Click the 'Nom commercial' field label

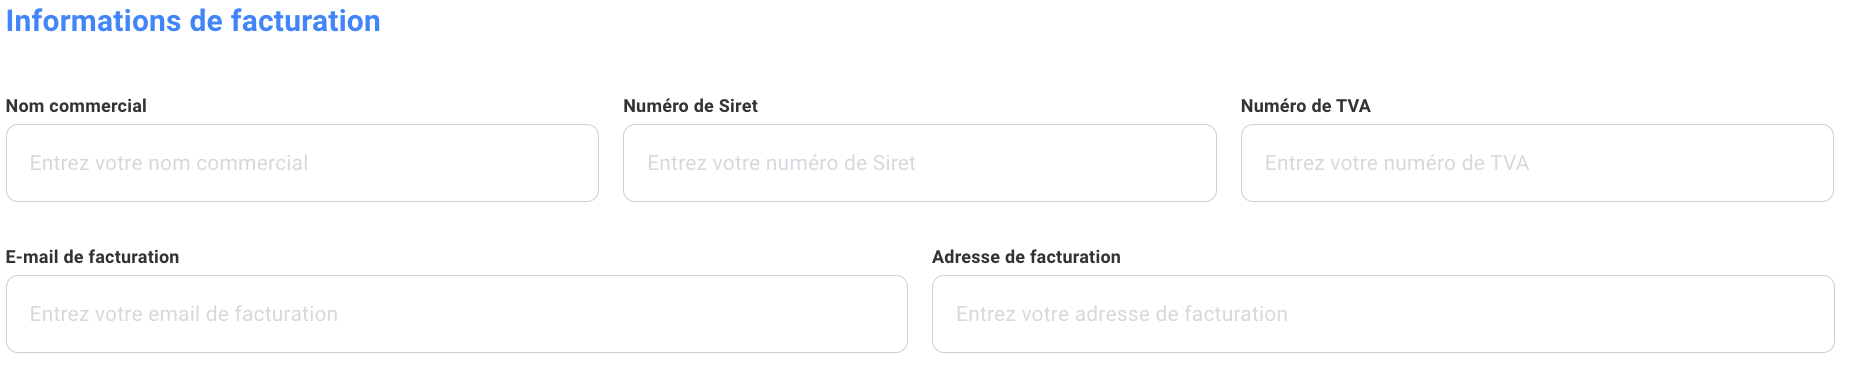tap(76, 106)
